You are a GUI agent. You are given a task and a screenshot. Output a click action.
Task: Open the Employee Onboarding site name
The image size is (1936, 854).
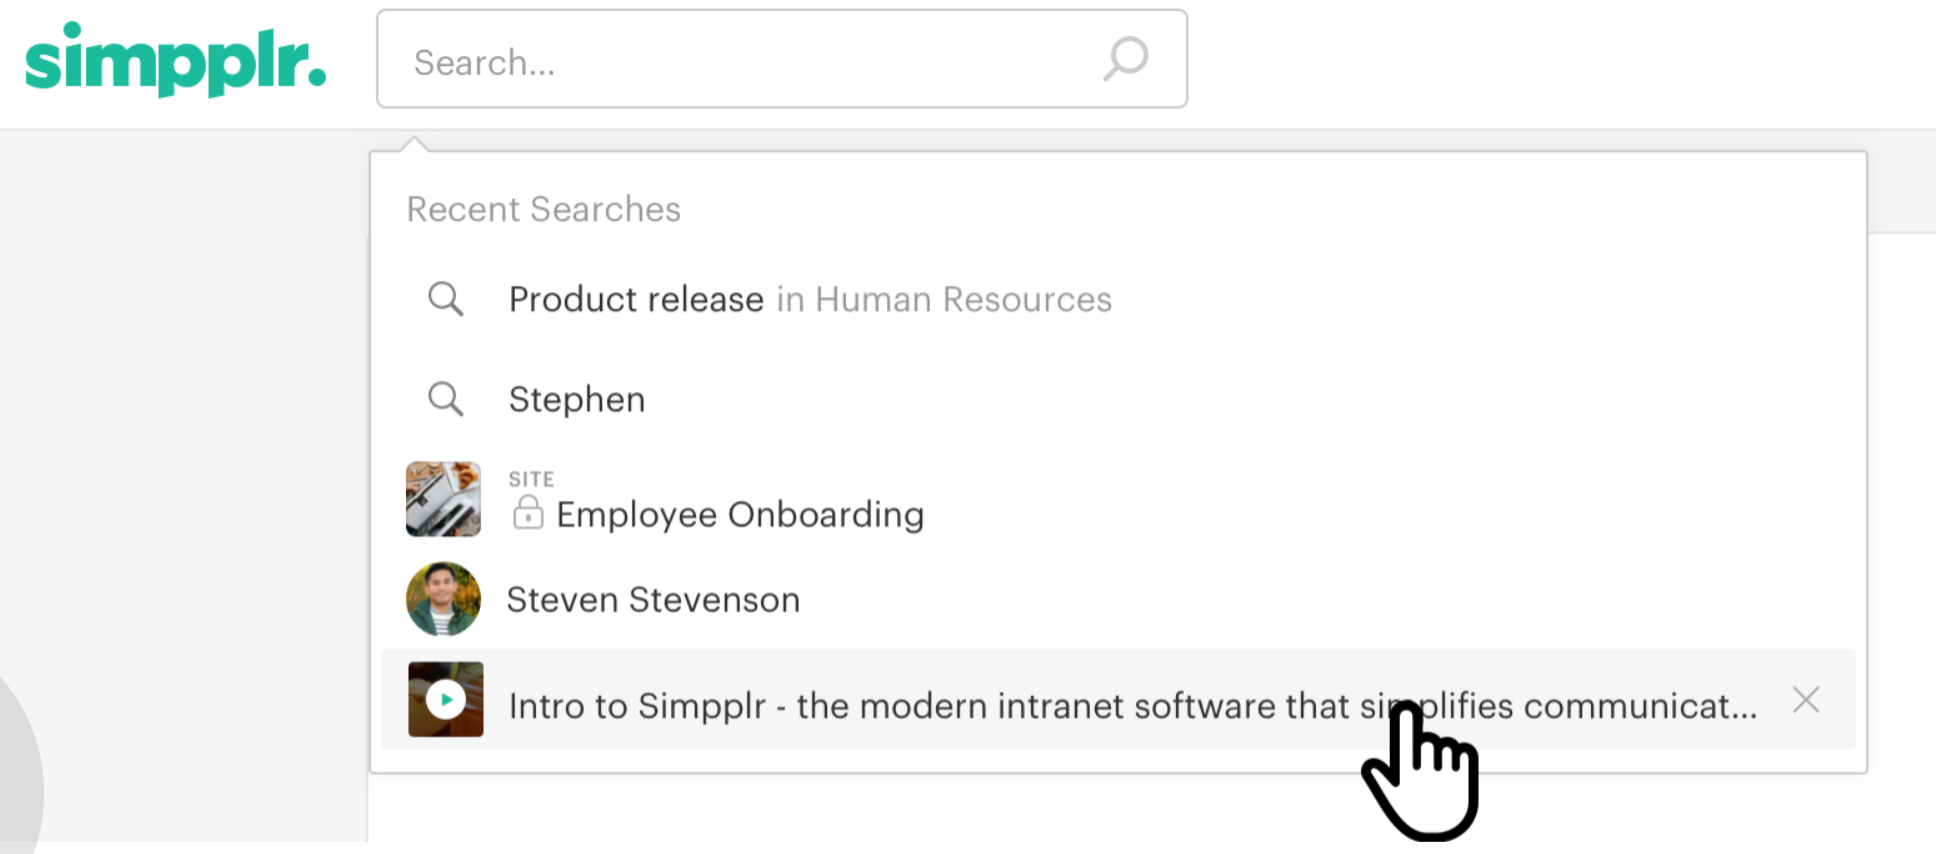click(740, 514)
